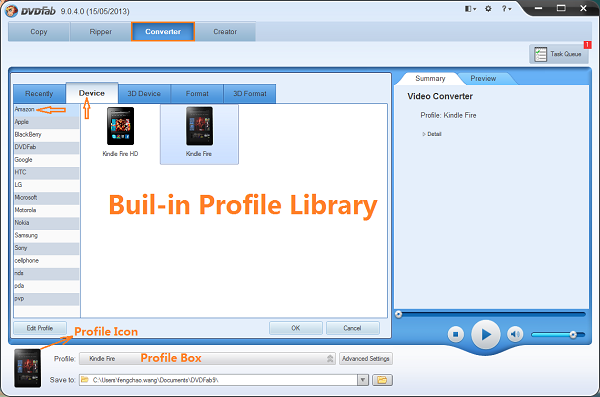Image resolution: width=600 pixels, height=397 pixels.
Task: Click the DVDFab logo icon
Action: [x=11, y=11]
